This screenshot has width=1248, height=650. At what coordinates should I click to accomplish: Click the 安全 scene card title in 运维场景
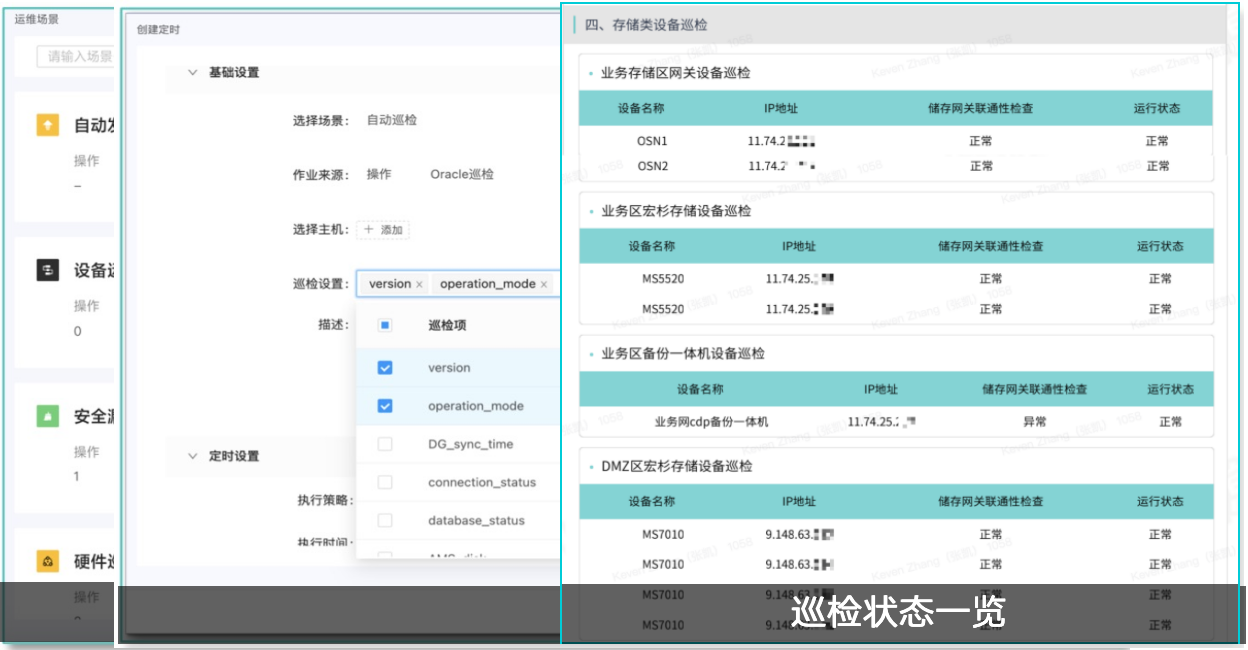[x=93, y=417]
